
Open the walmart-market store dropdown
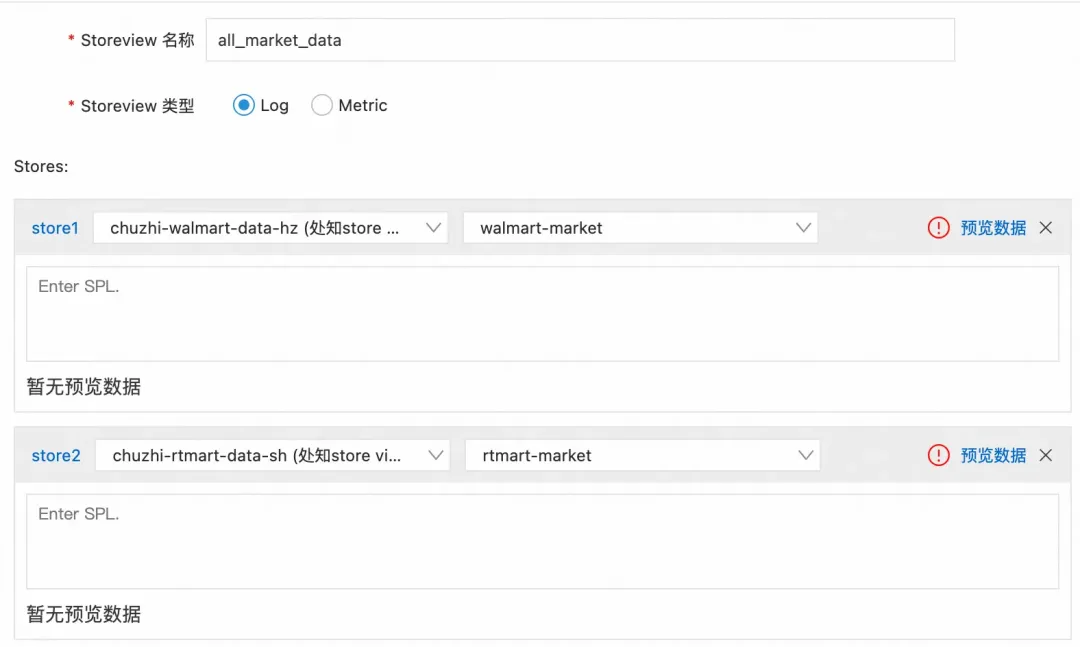tap(641, 227)
